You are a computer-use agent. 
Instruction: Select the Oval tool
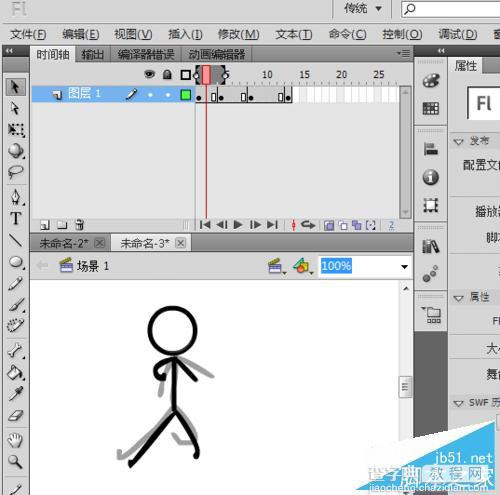pyautogui.click(x=16, y=262)
